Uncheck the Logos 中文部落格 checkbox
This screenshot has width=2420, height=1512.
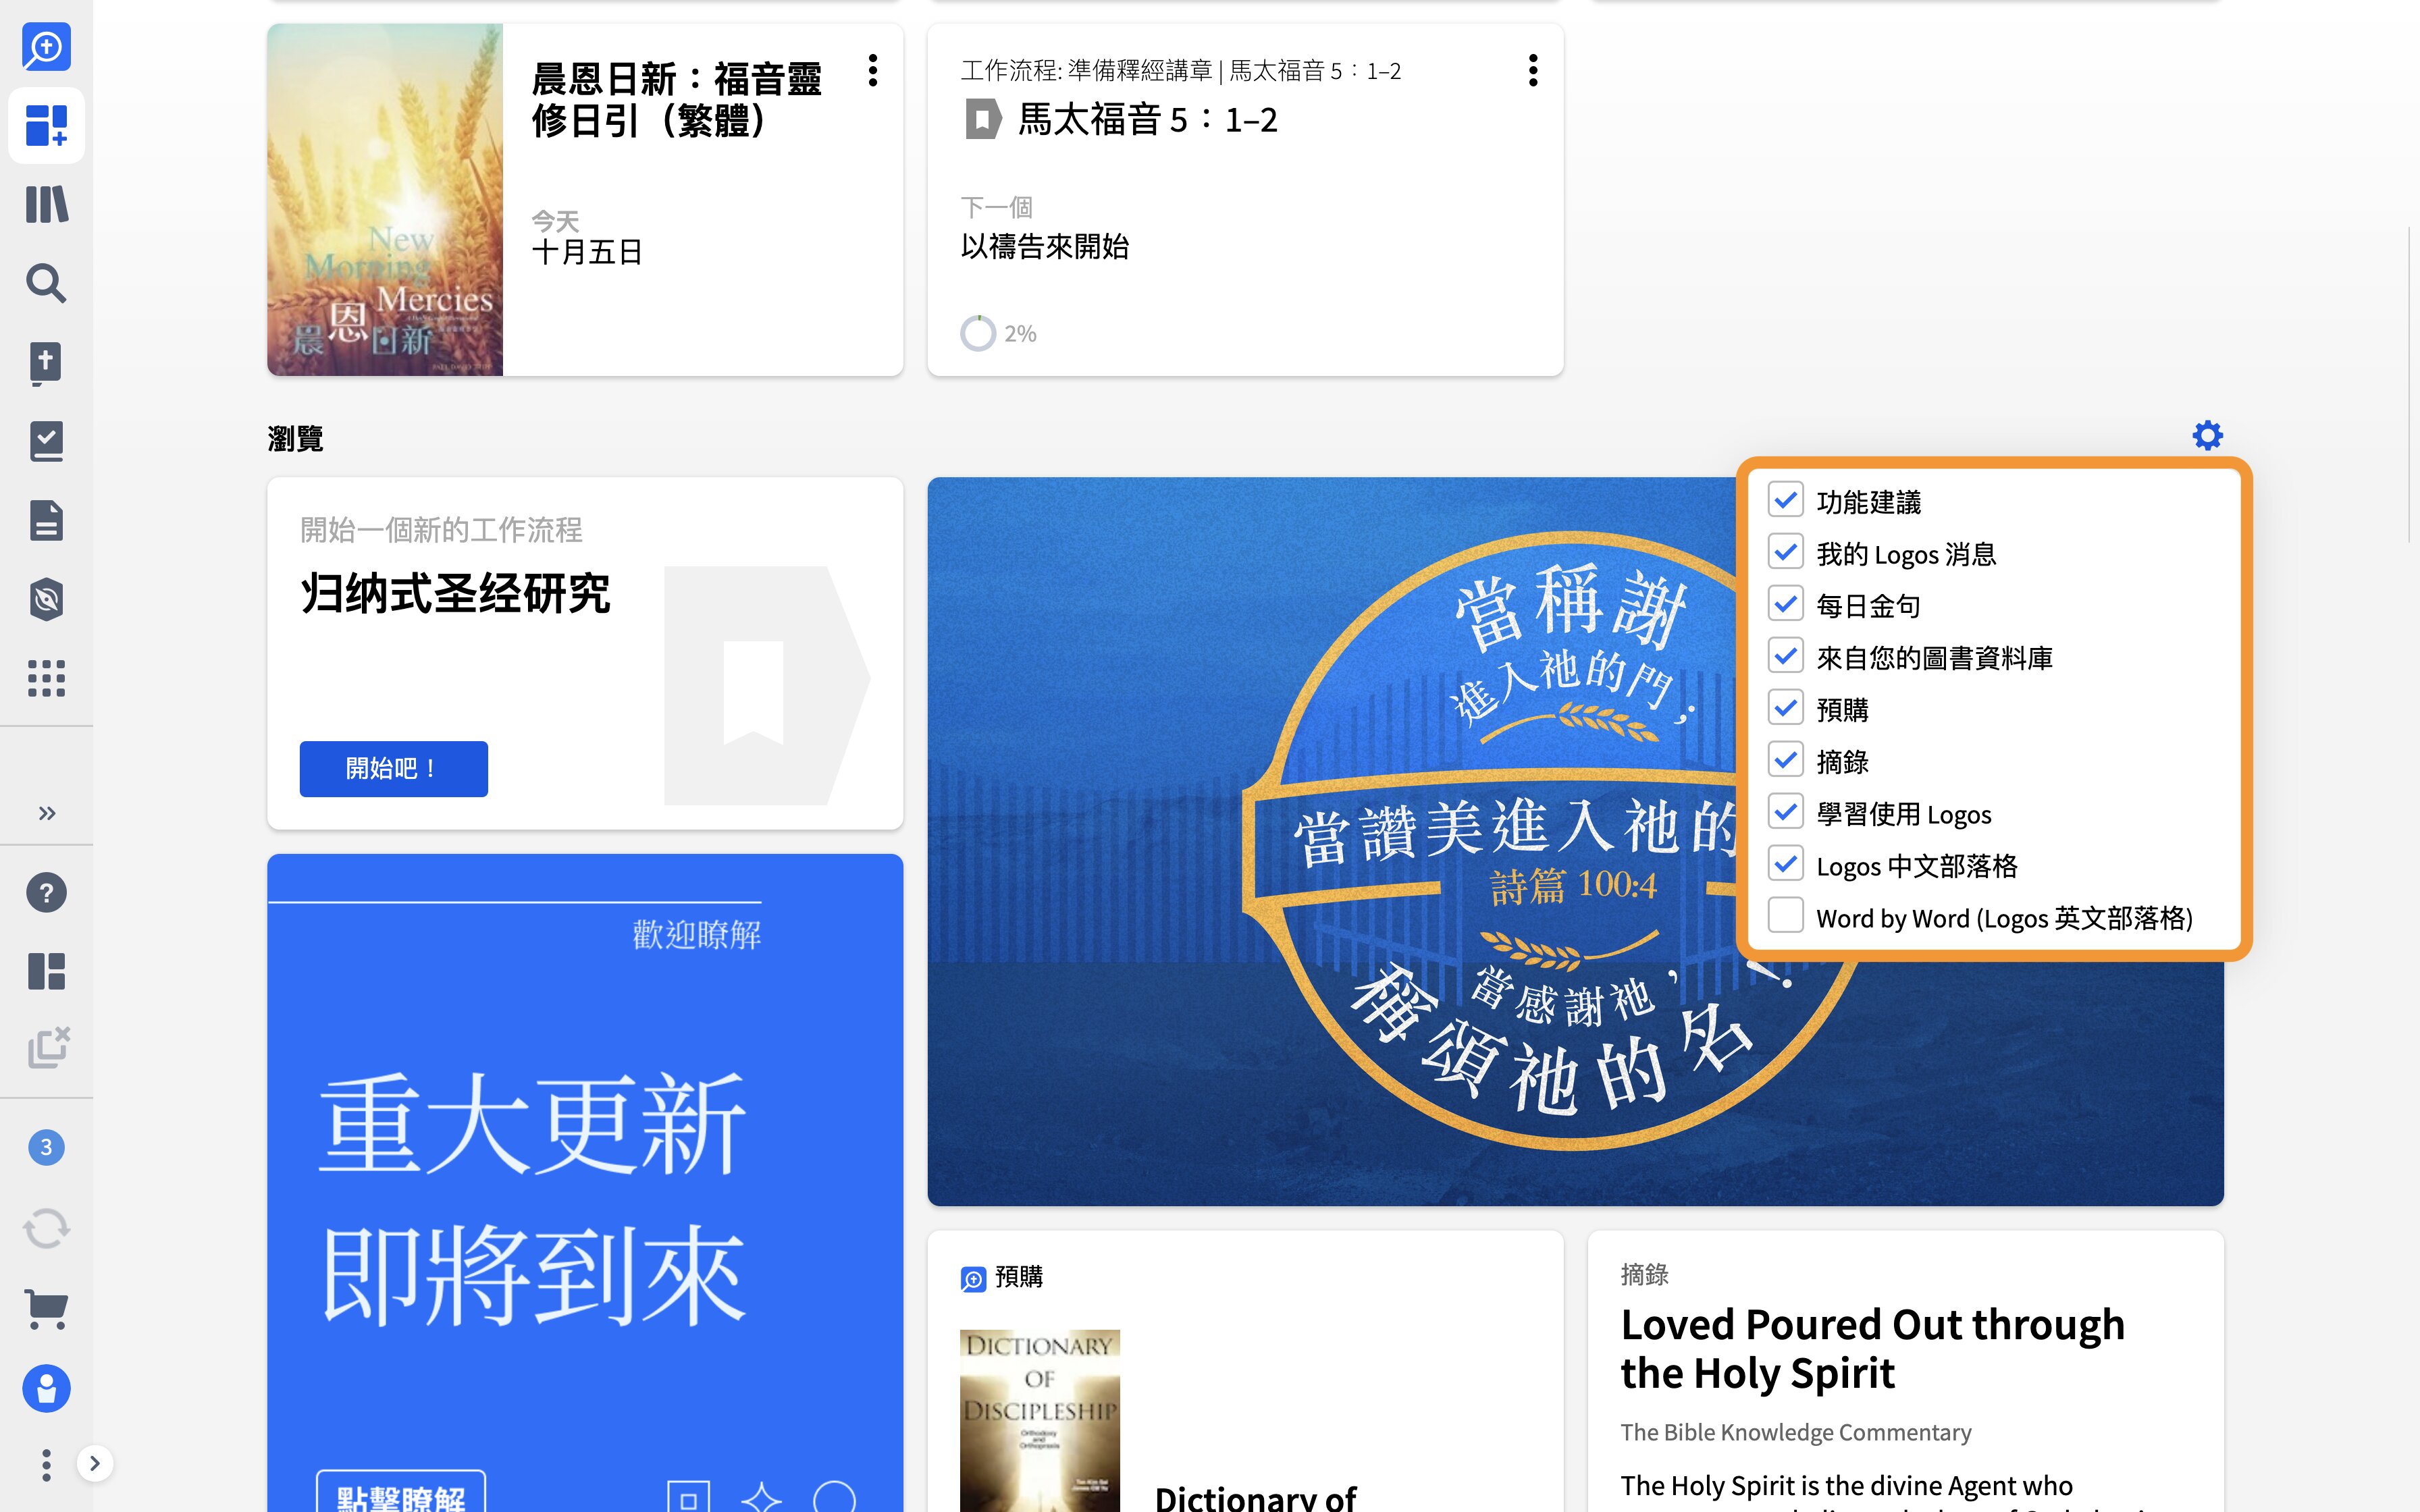coord(1785,864)
